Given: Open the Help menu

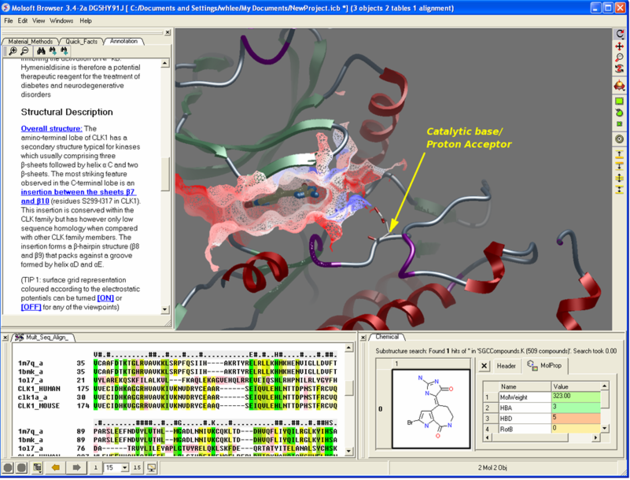Looking at the screenshot, I should tap(86, 20).
